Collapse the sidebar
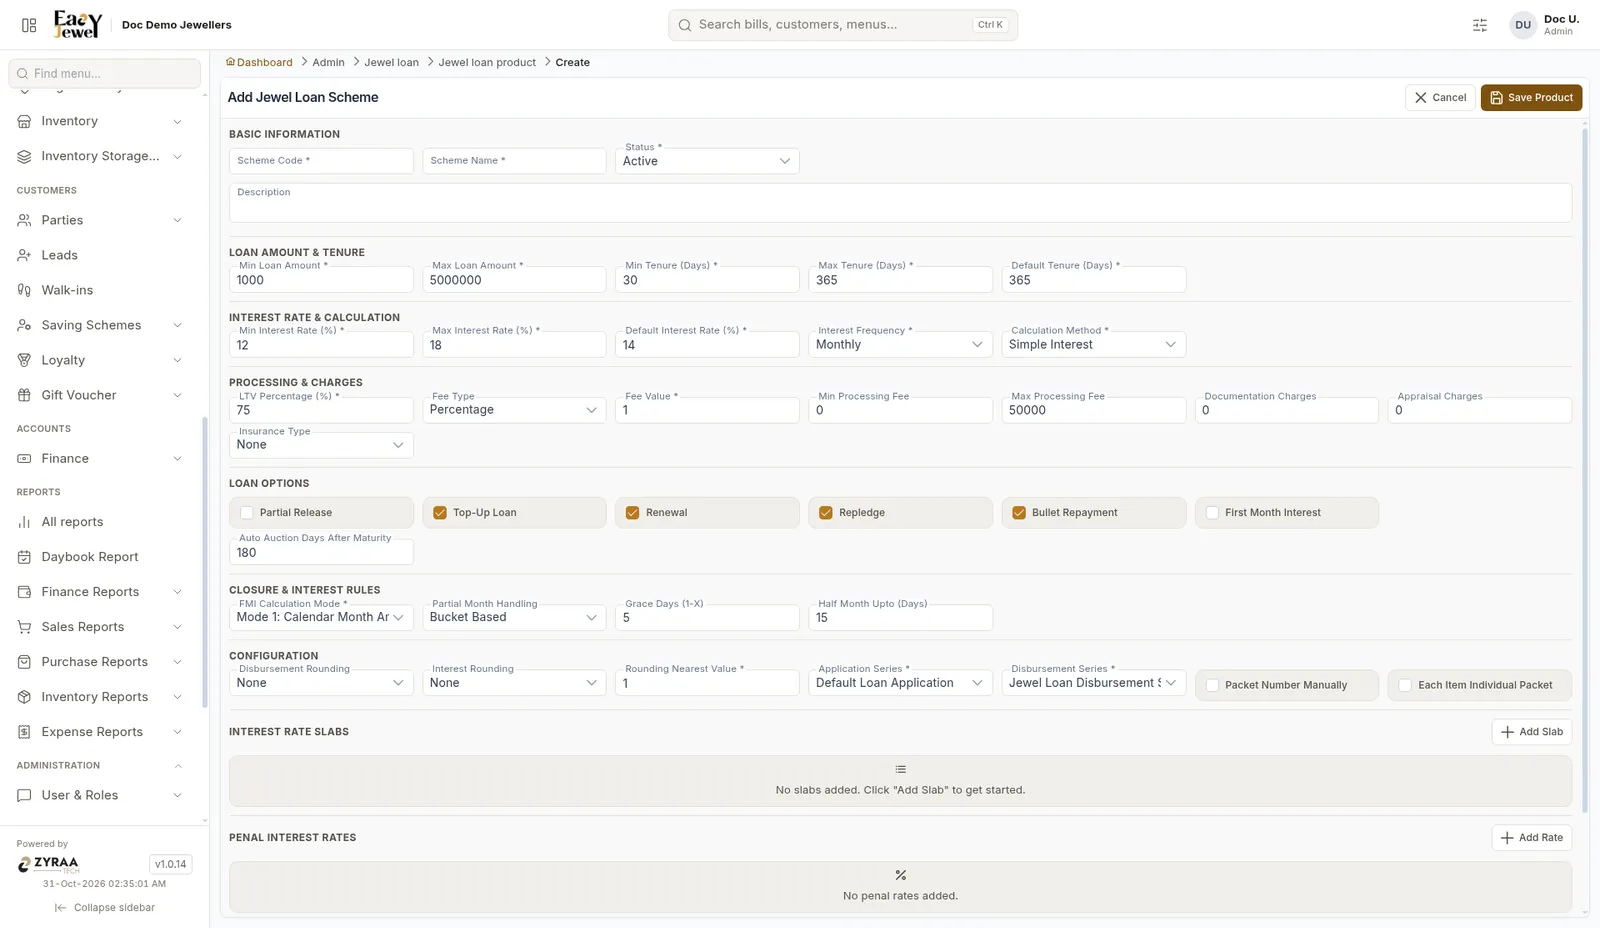The width and height of the screenshot is (1600, 928). 105,908
